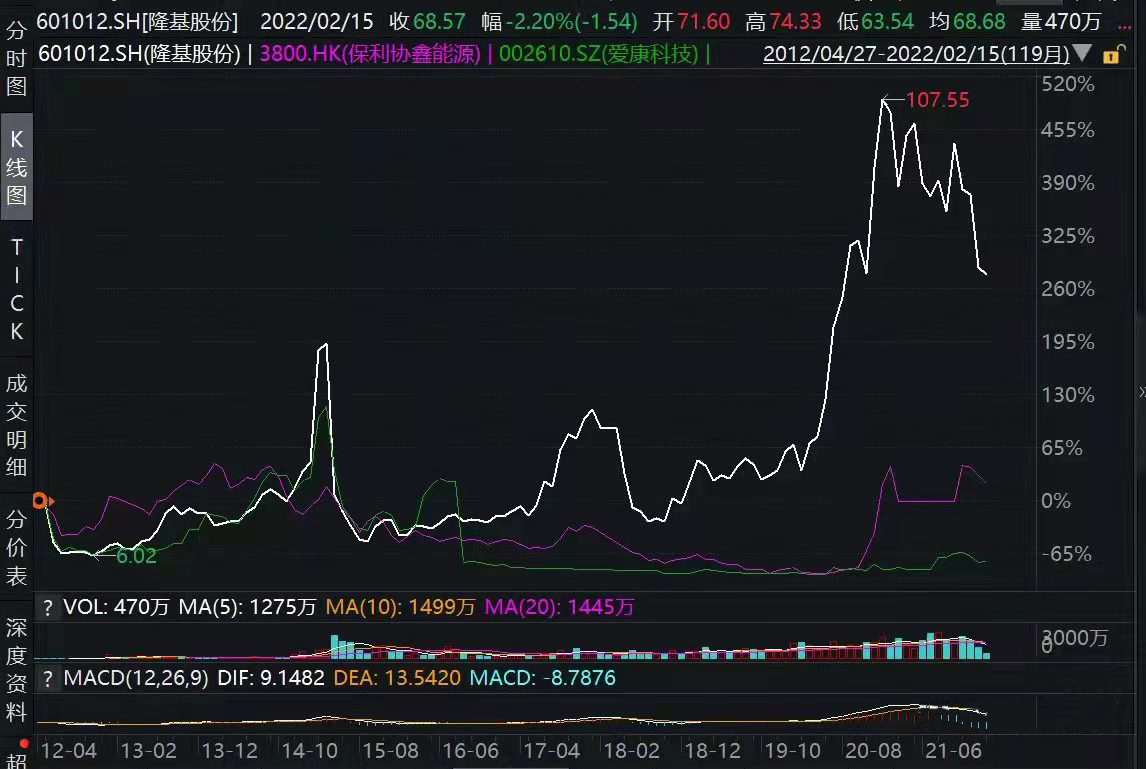Click the orange chart start marker

[41, 501]
